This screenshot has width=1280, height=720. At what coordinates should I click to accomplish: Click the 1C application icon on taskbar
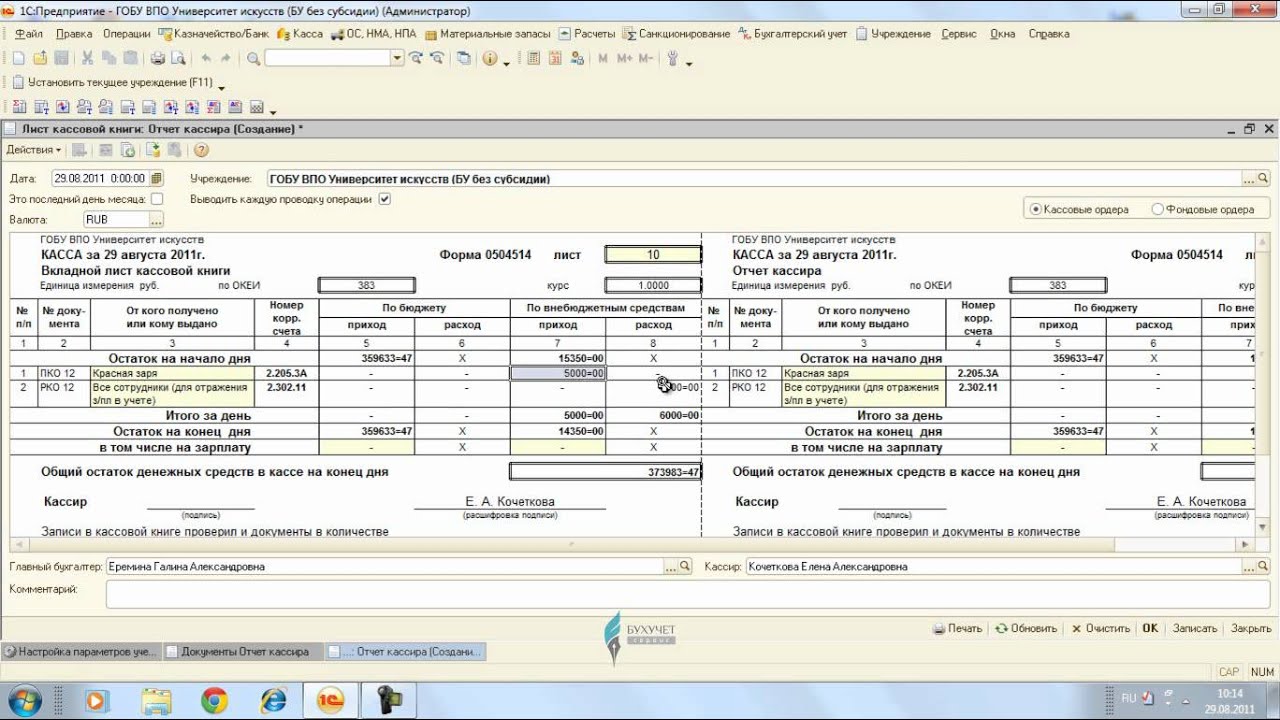330,700
